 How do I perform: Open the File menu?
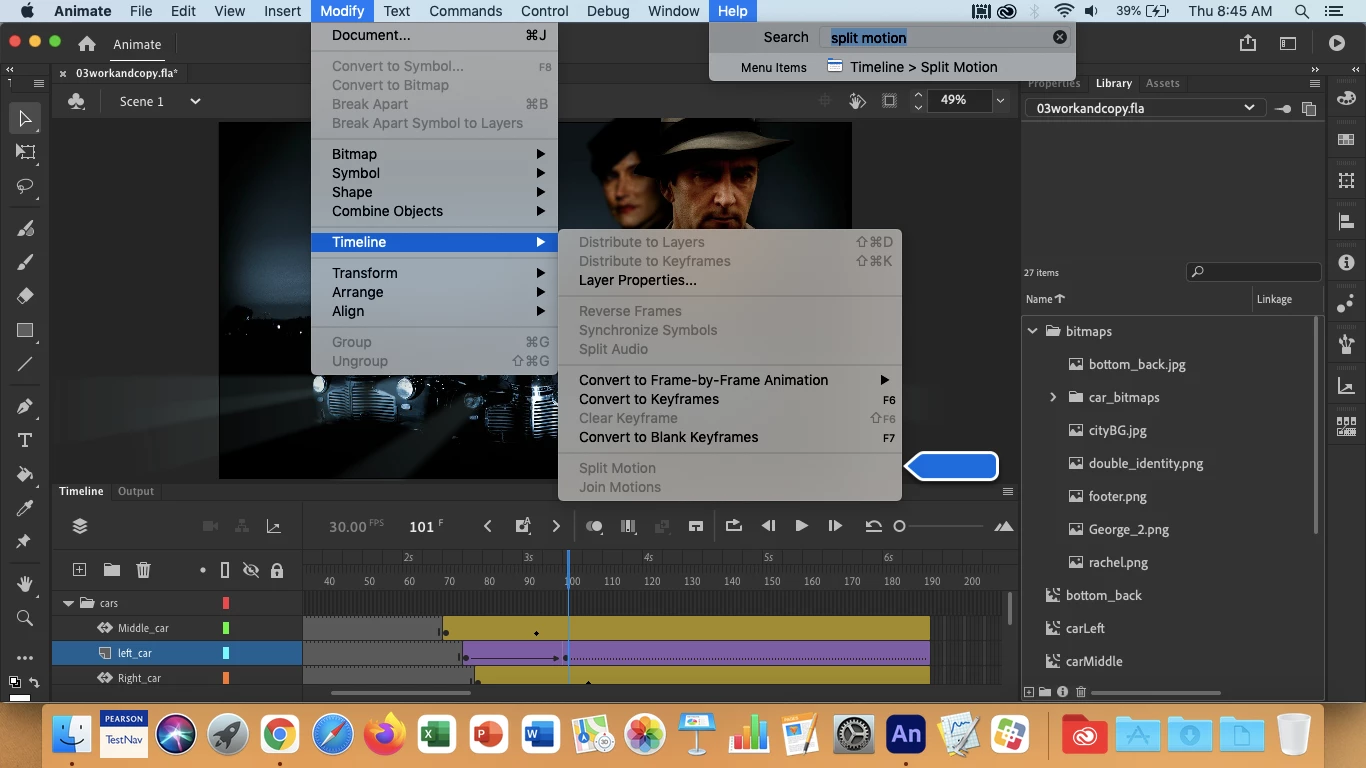(141, 11)
